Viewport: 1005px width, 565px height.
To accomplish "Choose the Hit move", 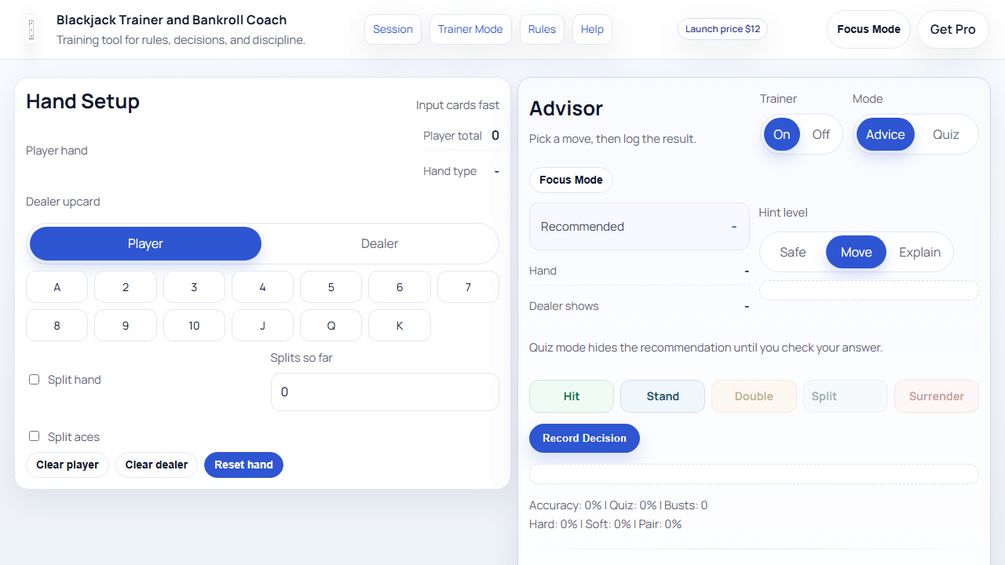I will click(571, 396).
